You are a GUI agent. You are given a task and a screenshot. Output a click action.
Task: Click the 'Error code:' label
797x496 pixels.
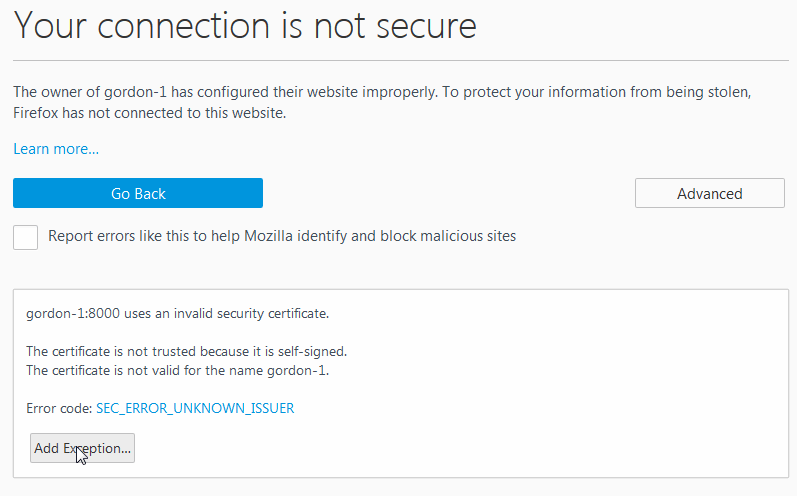tap(59, 408)
